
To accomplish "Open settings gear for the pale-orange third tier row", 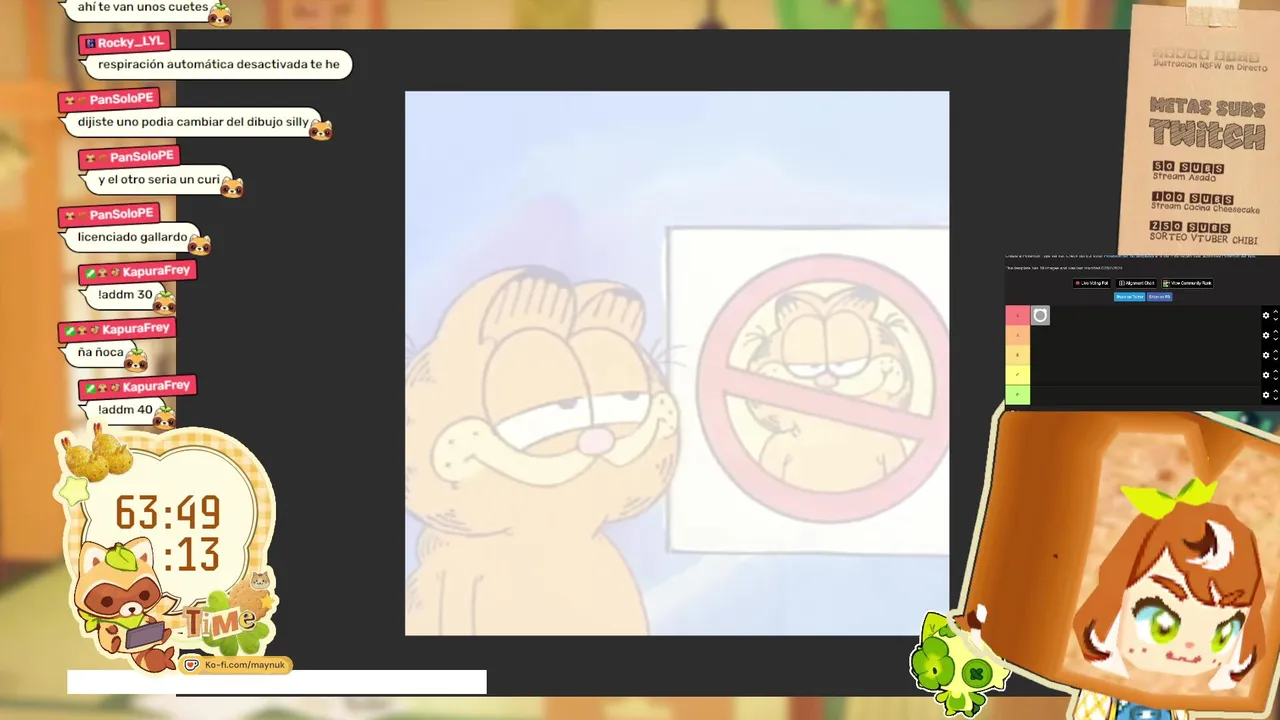I will (1266, 355).
